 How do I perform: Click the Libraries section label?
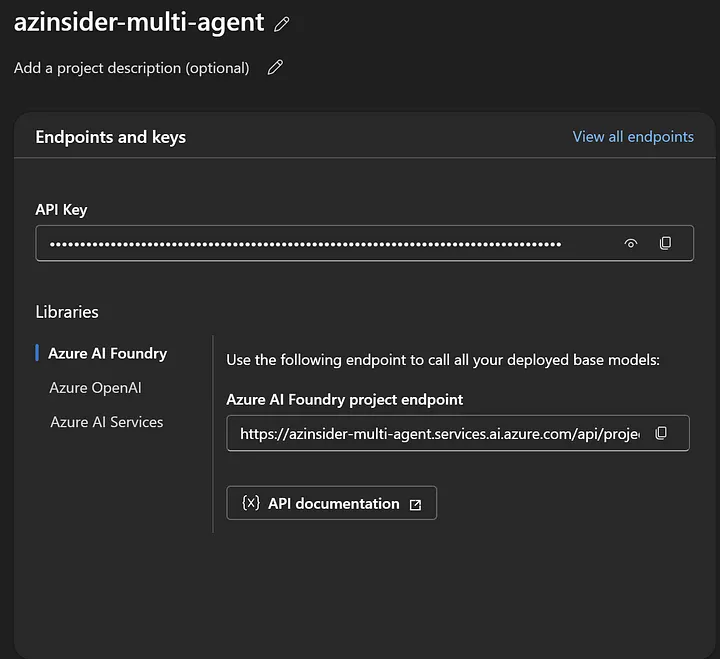point(67,312)
